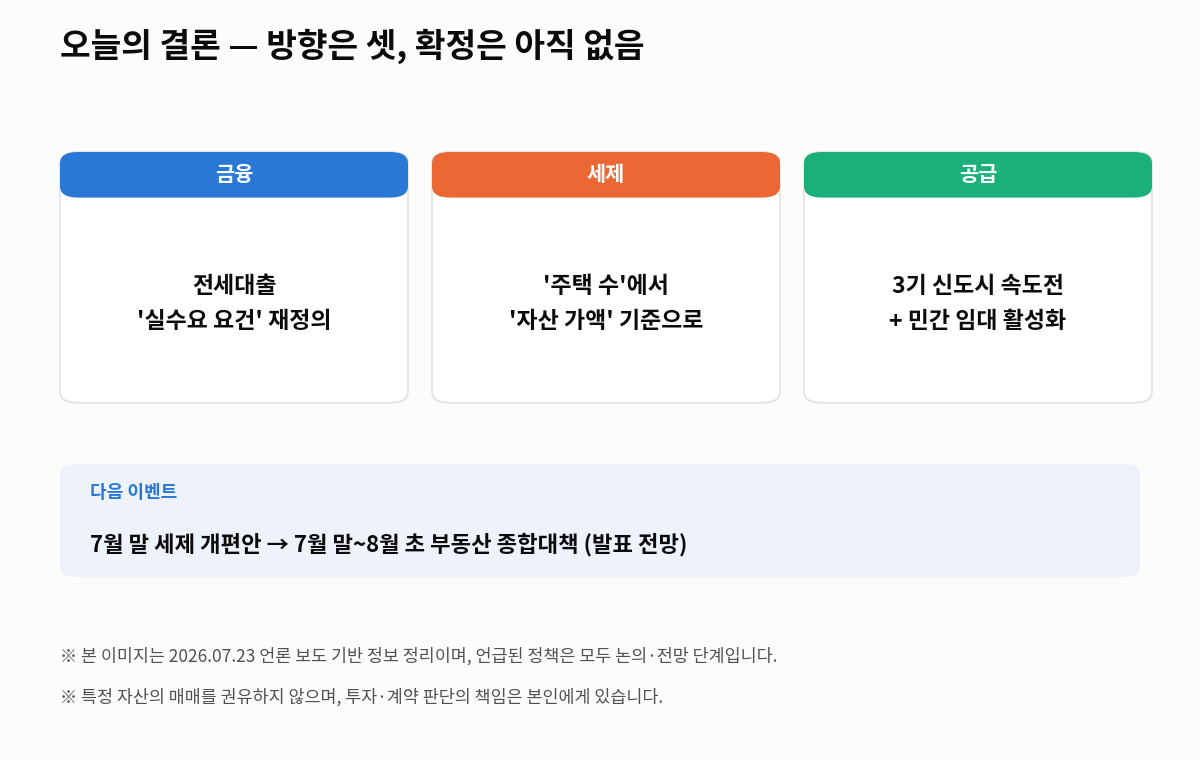
Task: Click the green 공급 card header
Action: coord(978,175)
